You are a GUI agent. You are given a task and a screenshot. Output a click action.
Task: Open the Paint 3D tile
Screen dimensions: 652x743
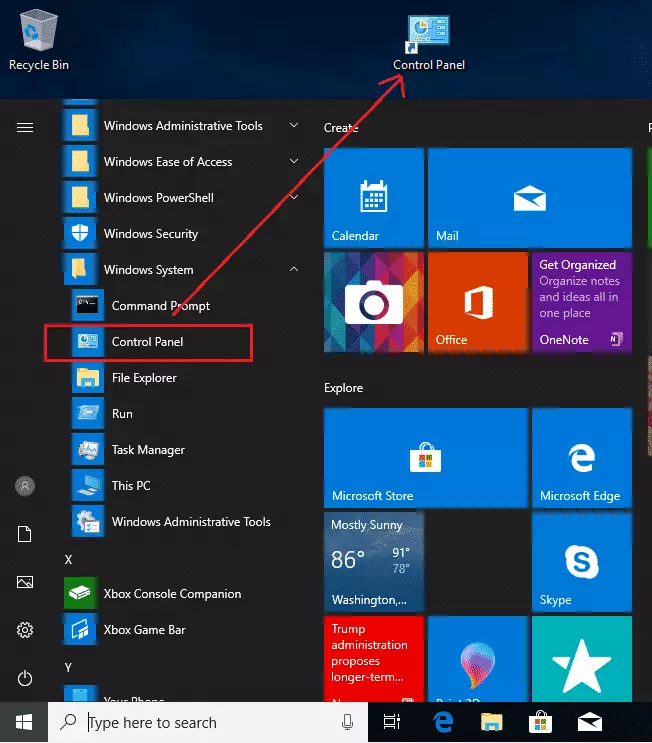point(478,659)
